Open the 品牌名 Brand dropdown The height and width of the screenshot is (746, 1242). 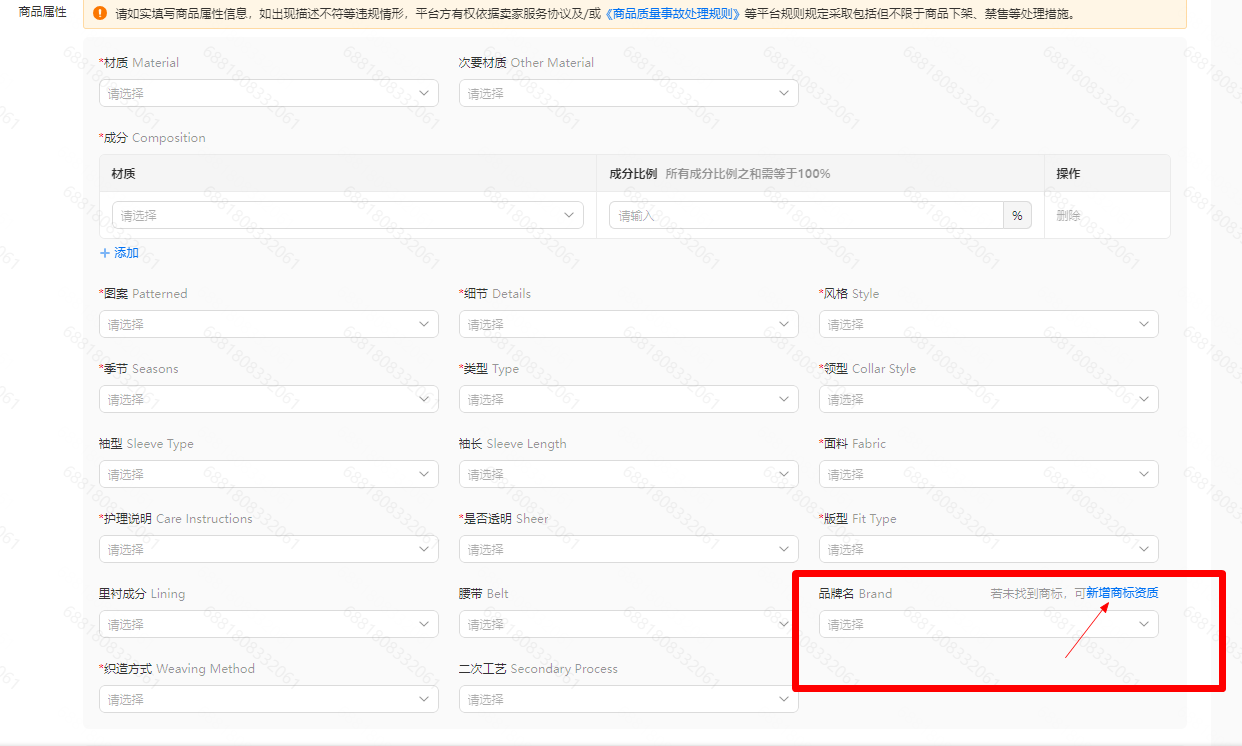[x=988, y=624]
